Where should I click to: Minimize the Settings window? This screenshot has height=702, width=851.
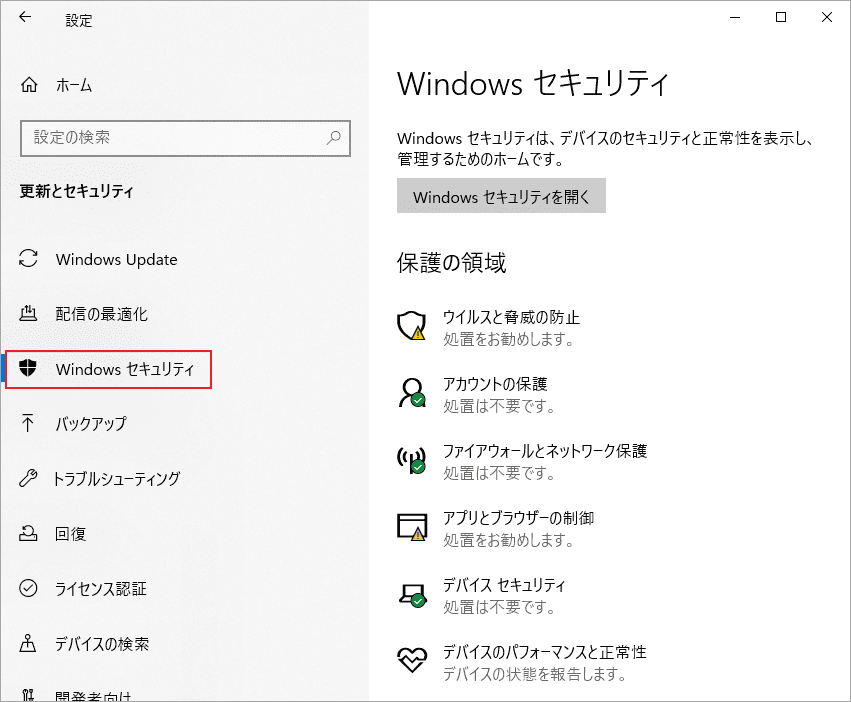point(735,17)
